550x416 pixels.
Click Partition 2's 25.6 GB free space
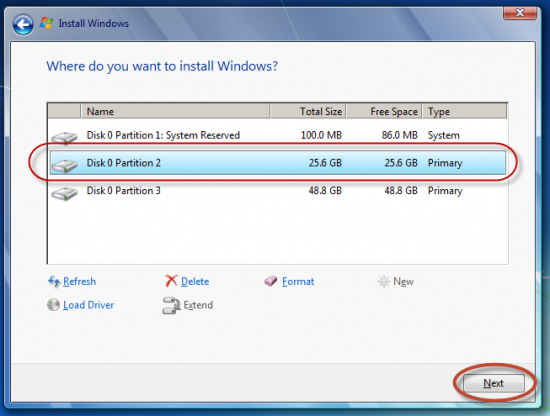point(401,163)
